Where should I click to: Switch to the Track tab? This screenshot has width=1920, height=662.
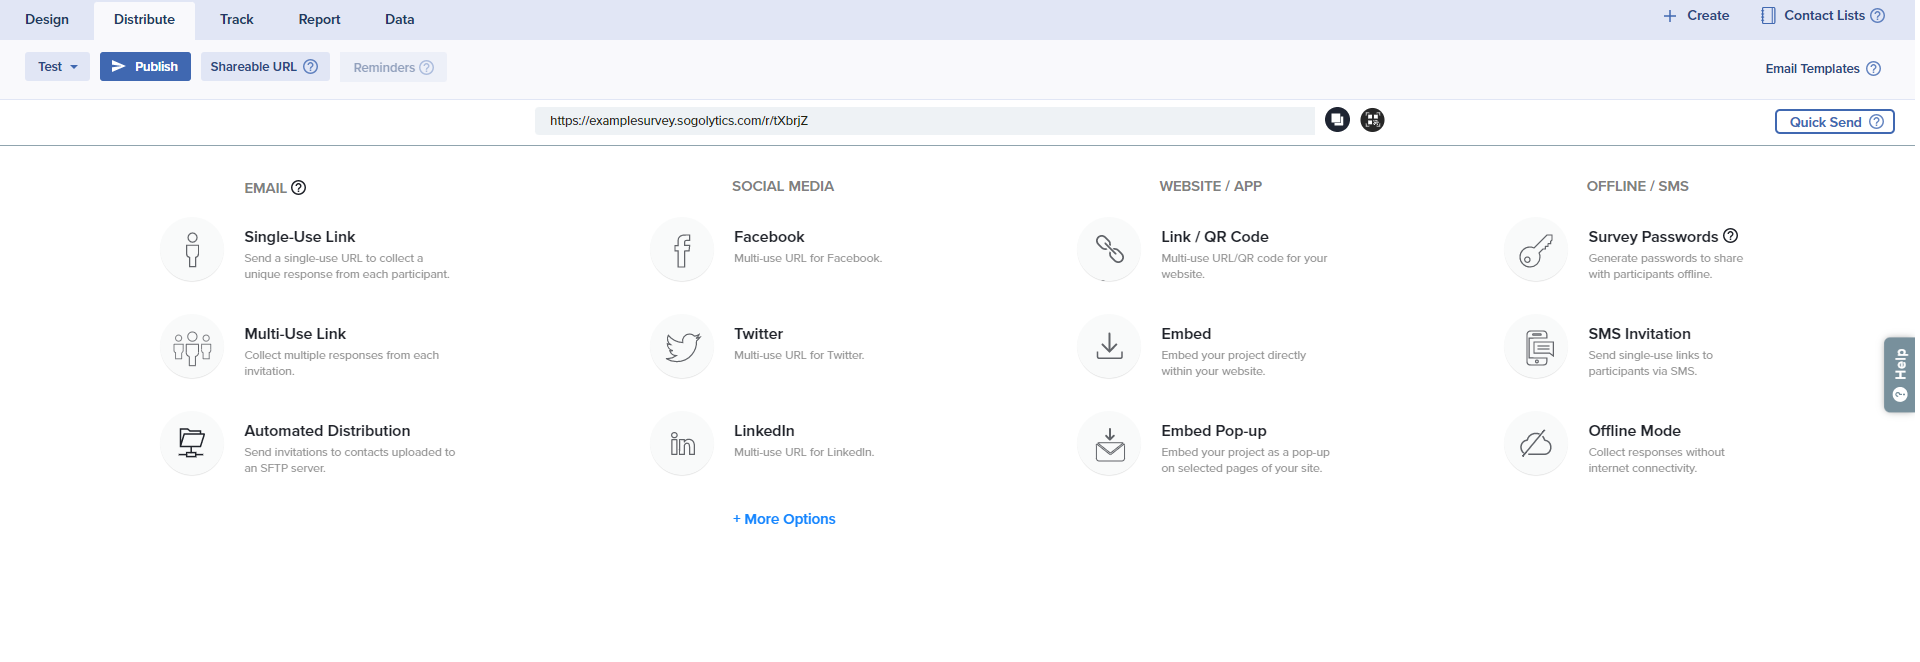(236, 20)
